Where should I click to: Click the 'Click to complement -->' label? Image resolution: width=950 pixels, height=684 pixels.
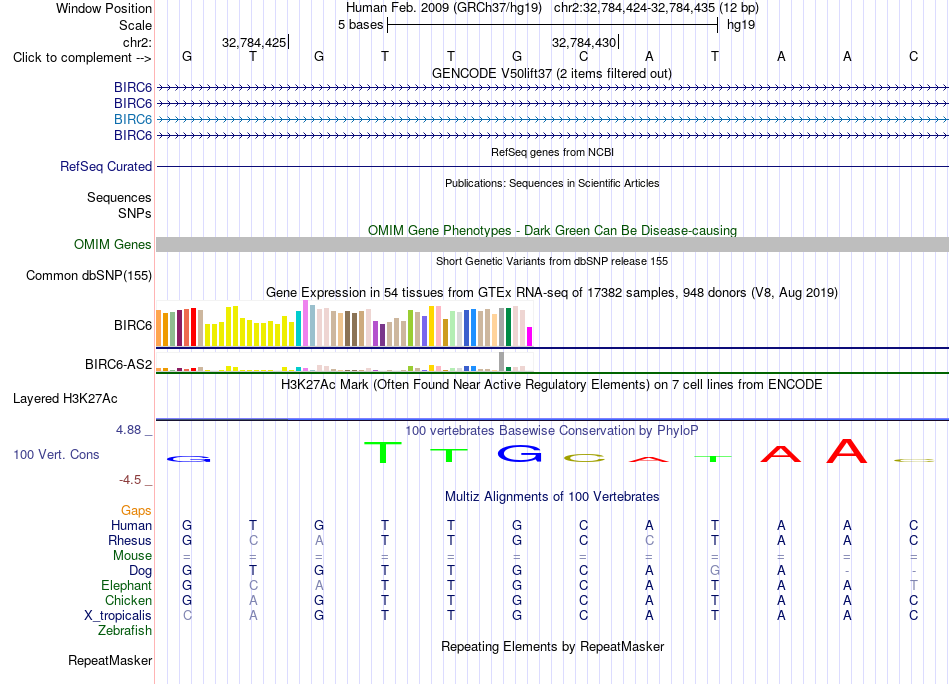pos(82,58)
